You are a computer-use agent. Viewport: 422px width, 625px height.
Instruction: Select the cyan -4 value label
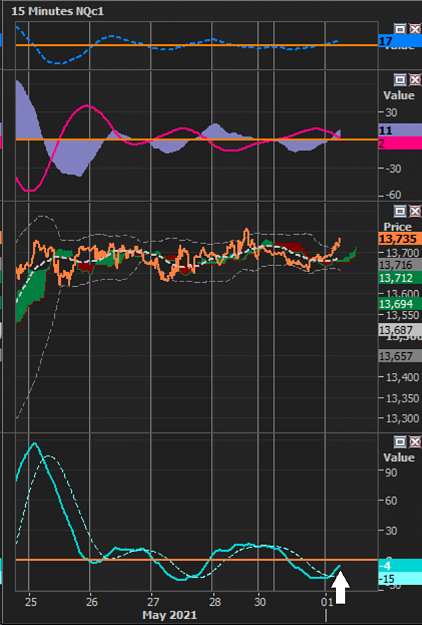point(400,566)
